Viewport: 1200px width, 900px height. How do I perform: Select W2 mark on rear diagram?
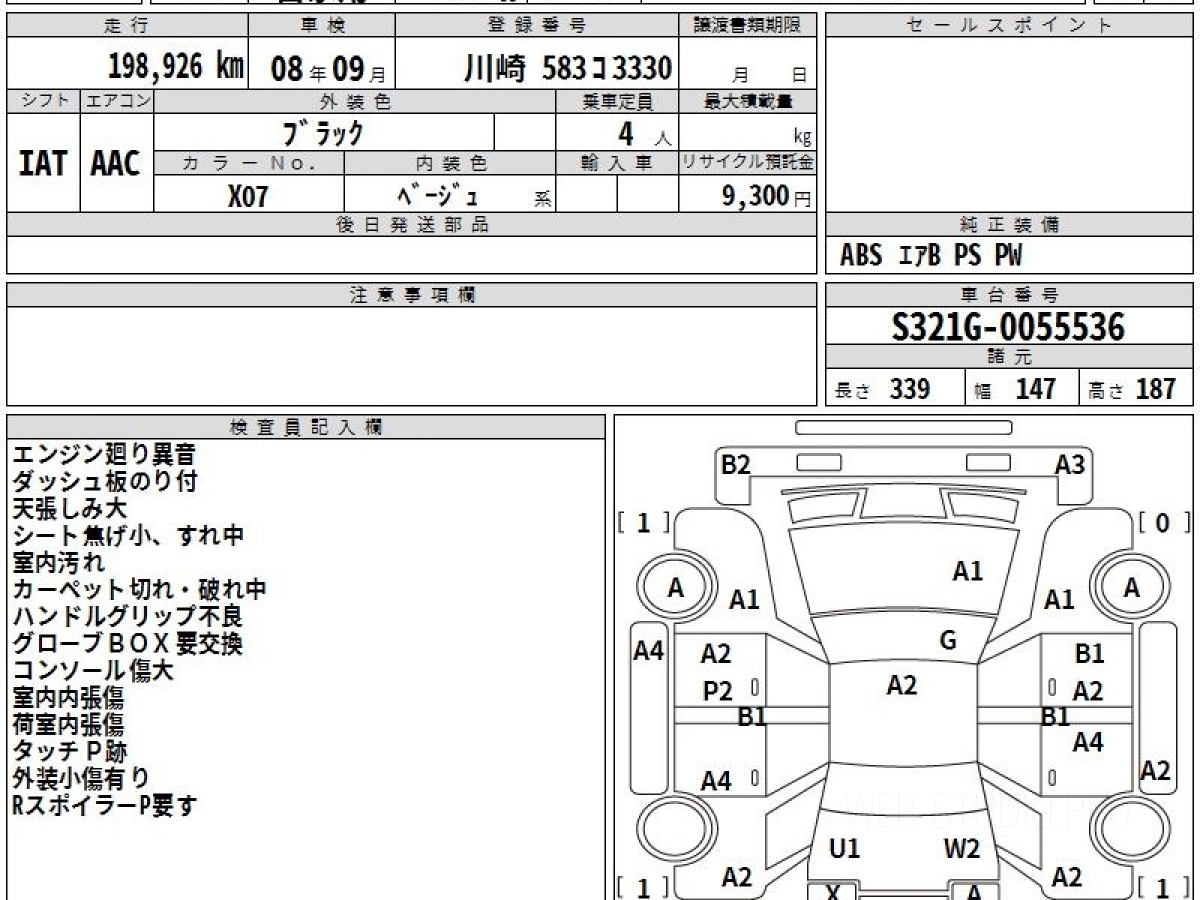962,849
